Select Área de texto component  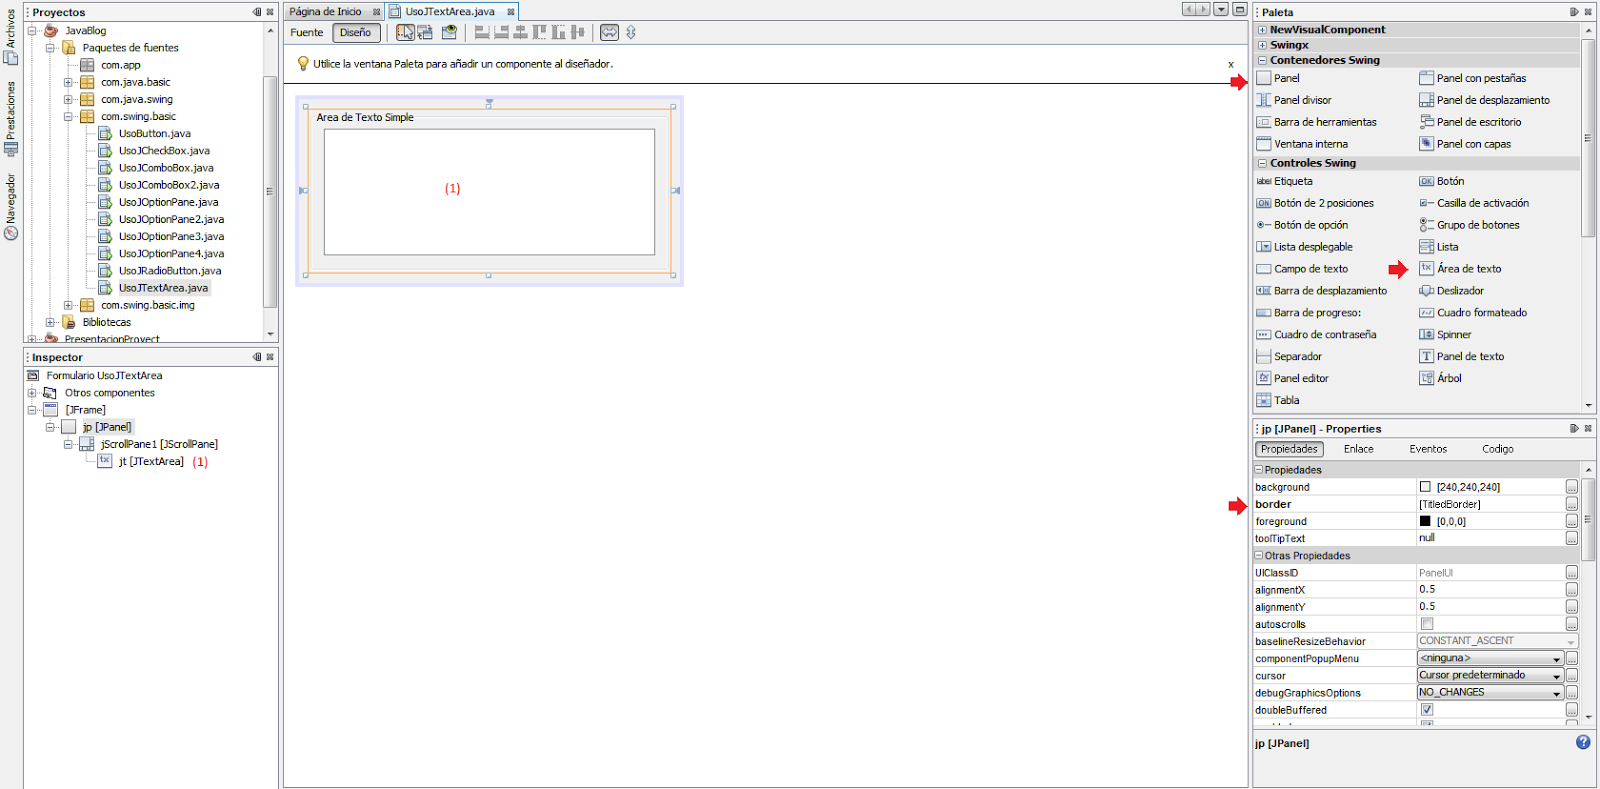point(1460,269)
